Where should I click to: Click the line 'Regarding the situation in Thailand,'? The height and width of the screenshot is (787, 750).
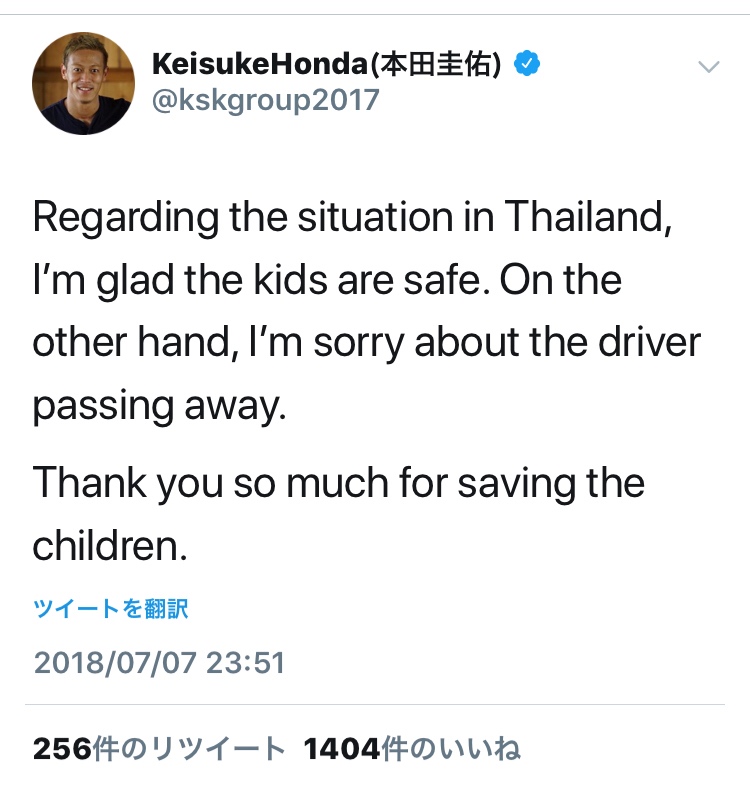pyautogui.click(x=352, y=218)
